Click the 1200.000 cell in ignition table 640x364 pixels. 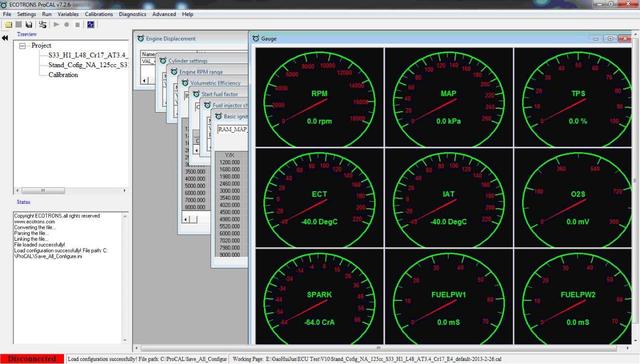click(230, 162)
